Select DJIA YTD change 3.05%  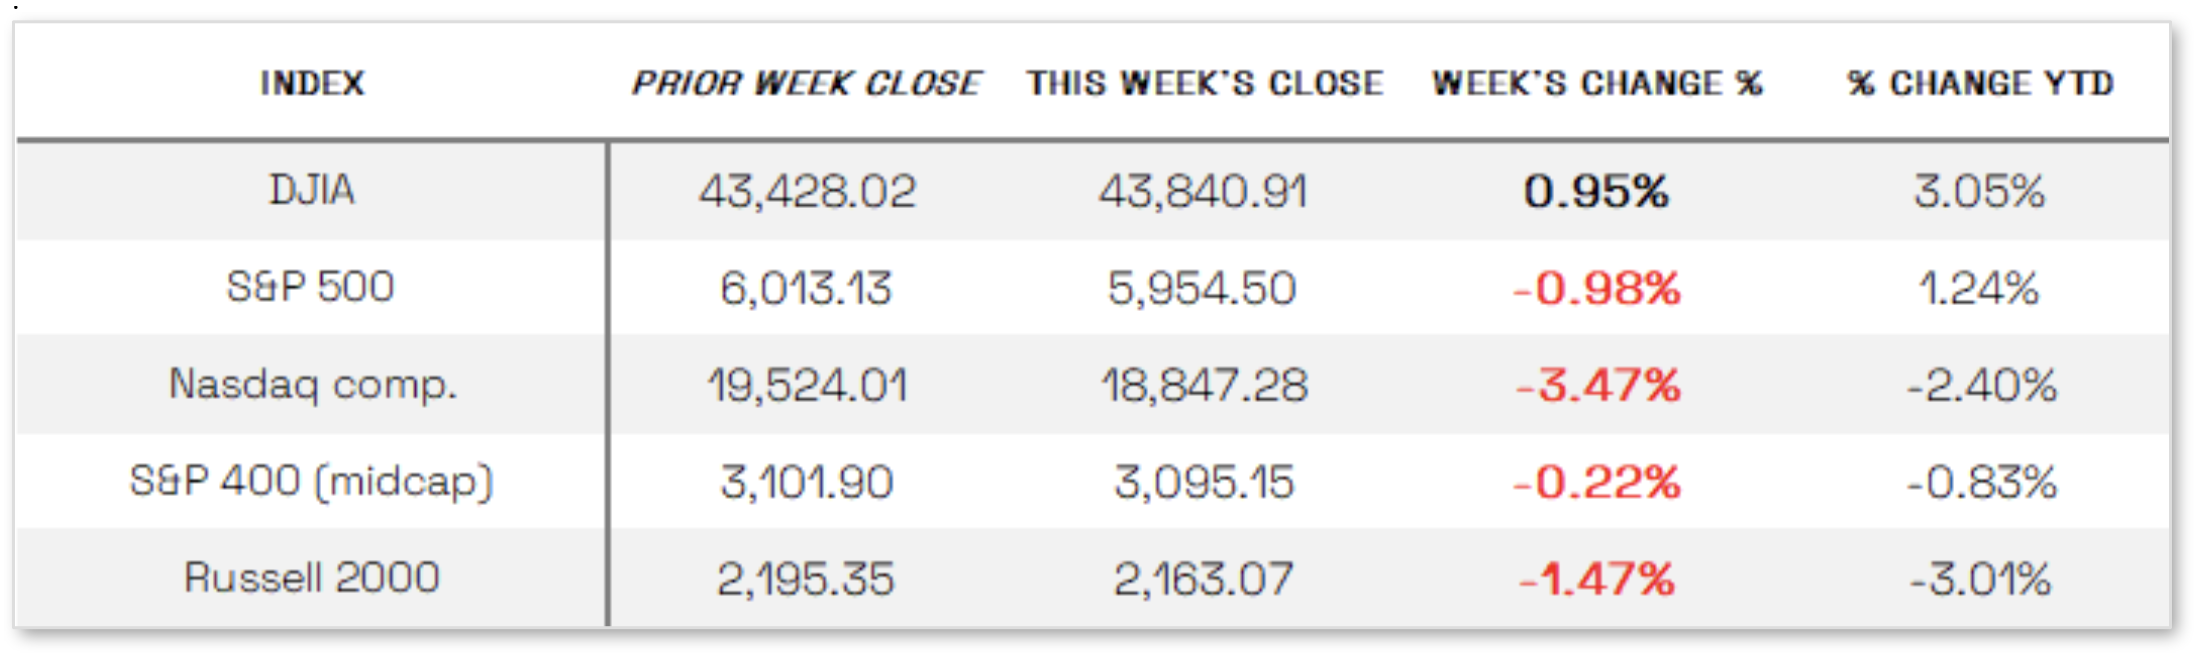coord(1979,191)
